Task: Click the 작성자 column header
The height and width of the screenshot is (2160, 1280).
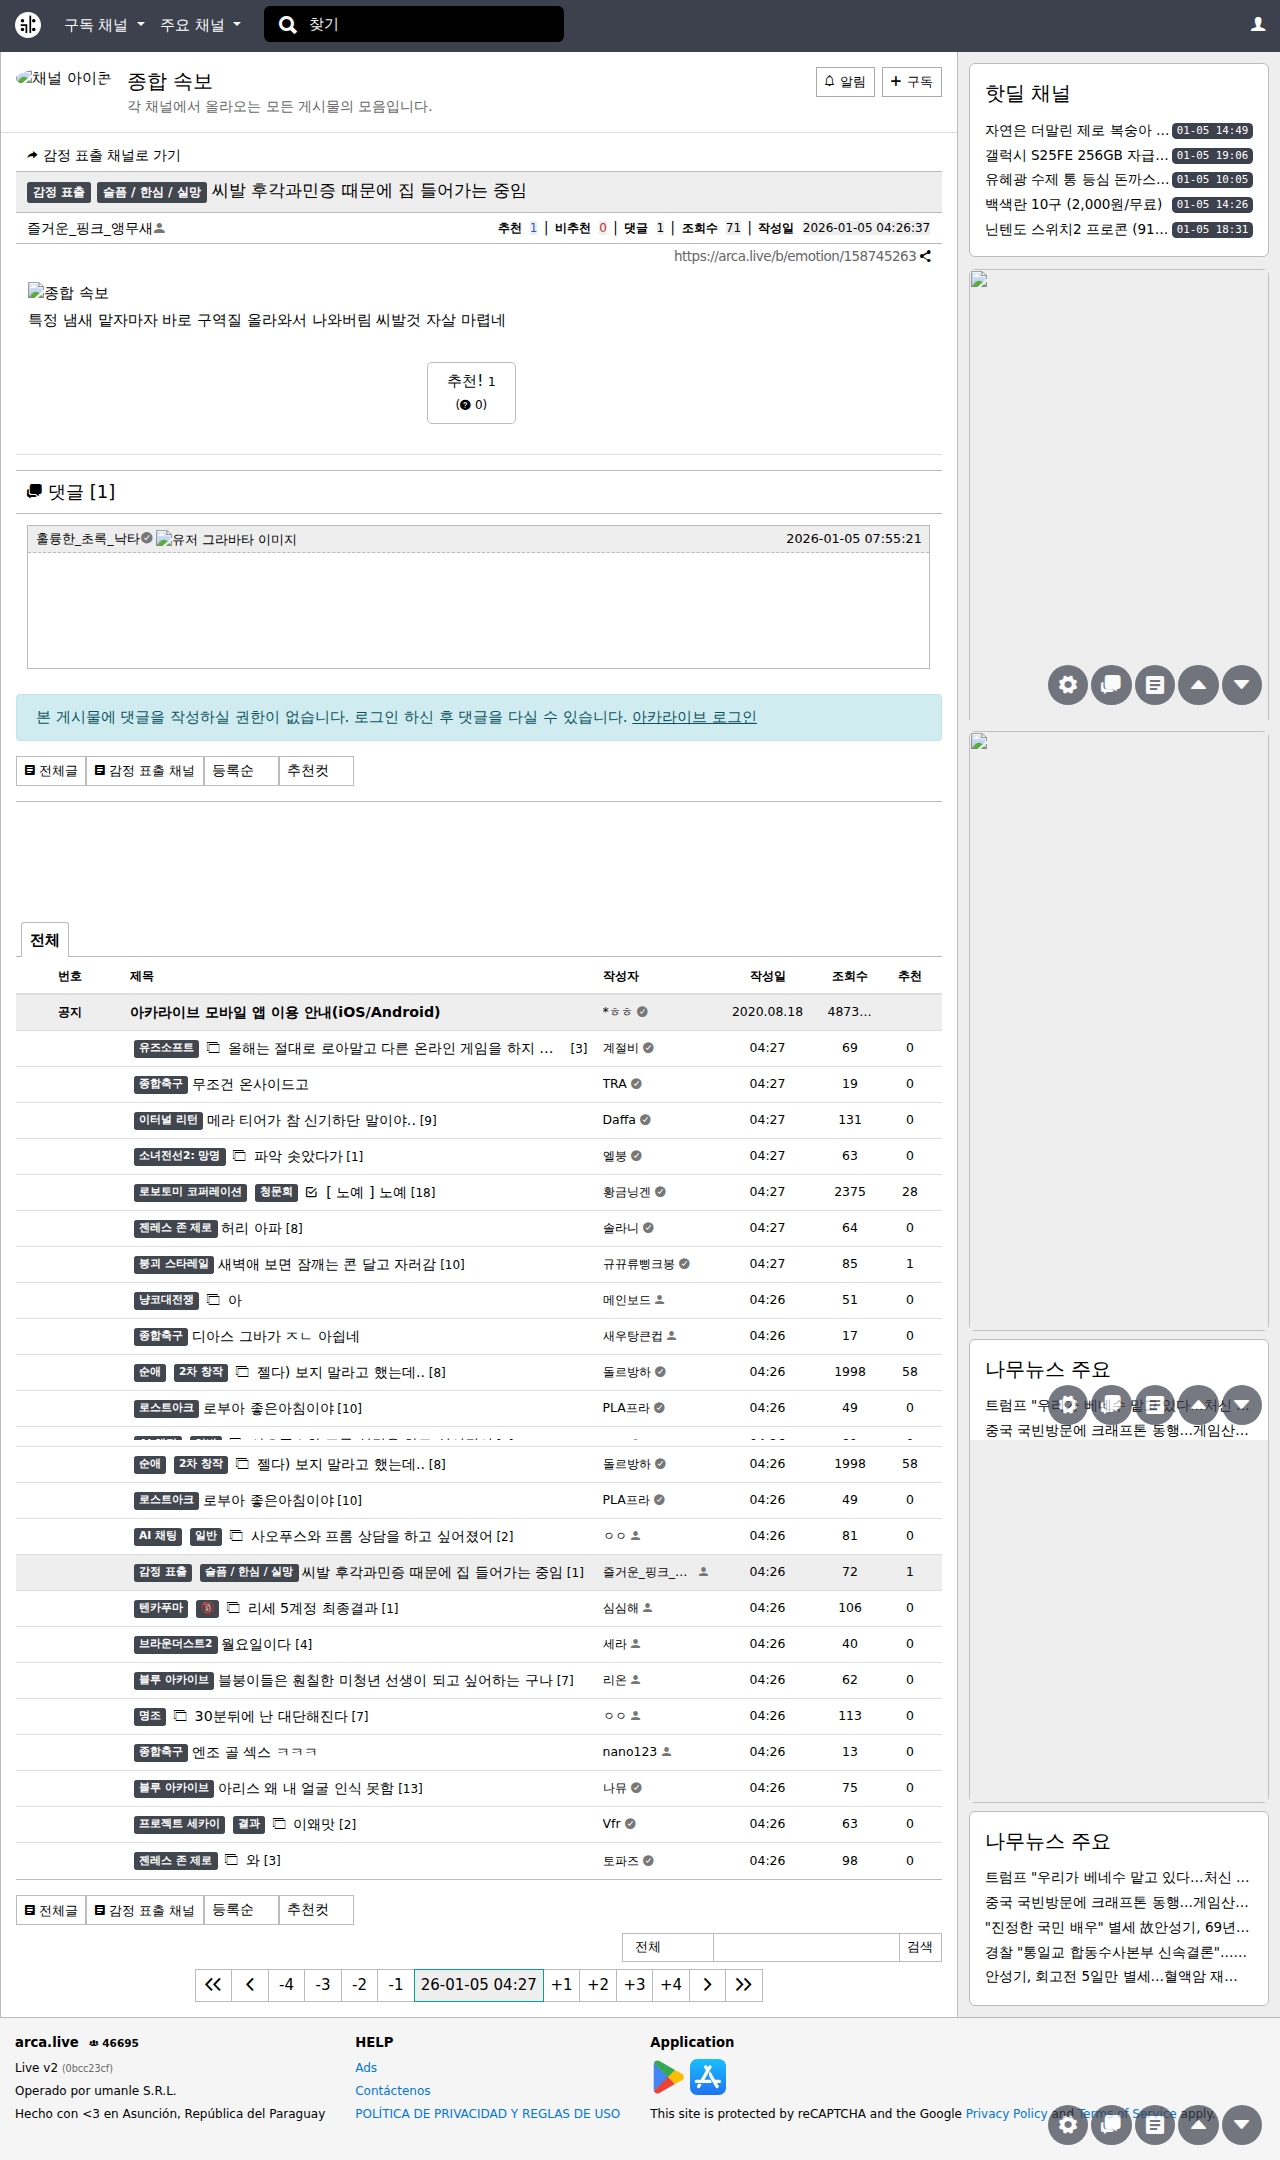Action: (x=621, y=976)
